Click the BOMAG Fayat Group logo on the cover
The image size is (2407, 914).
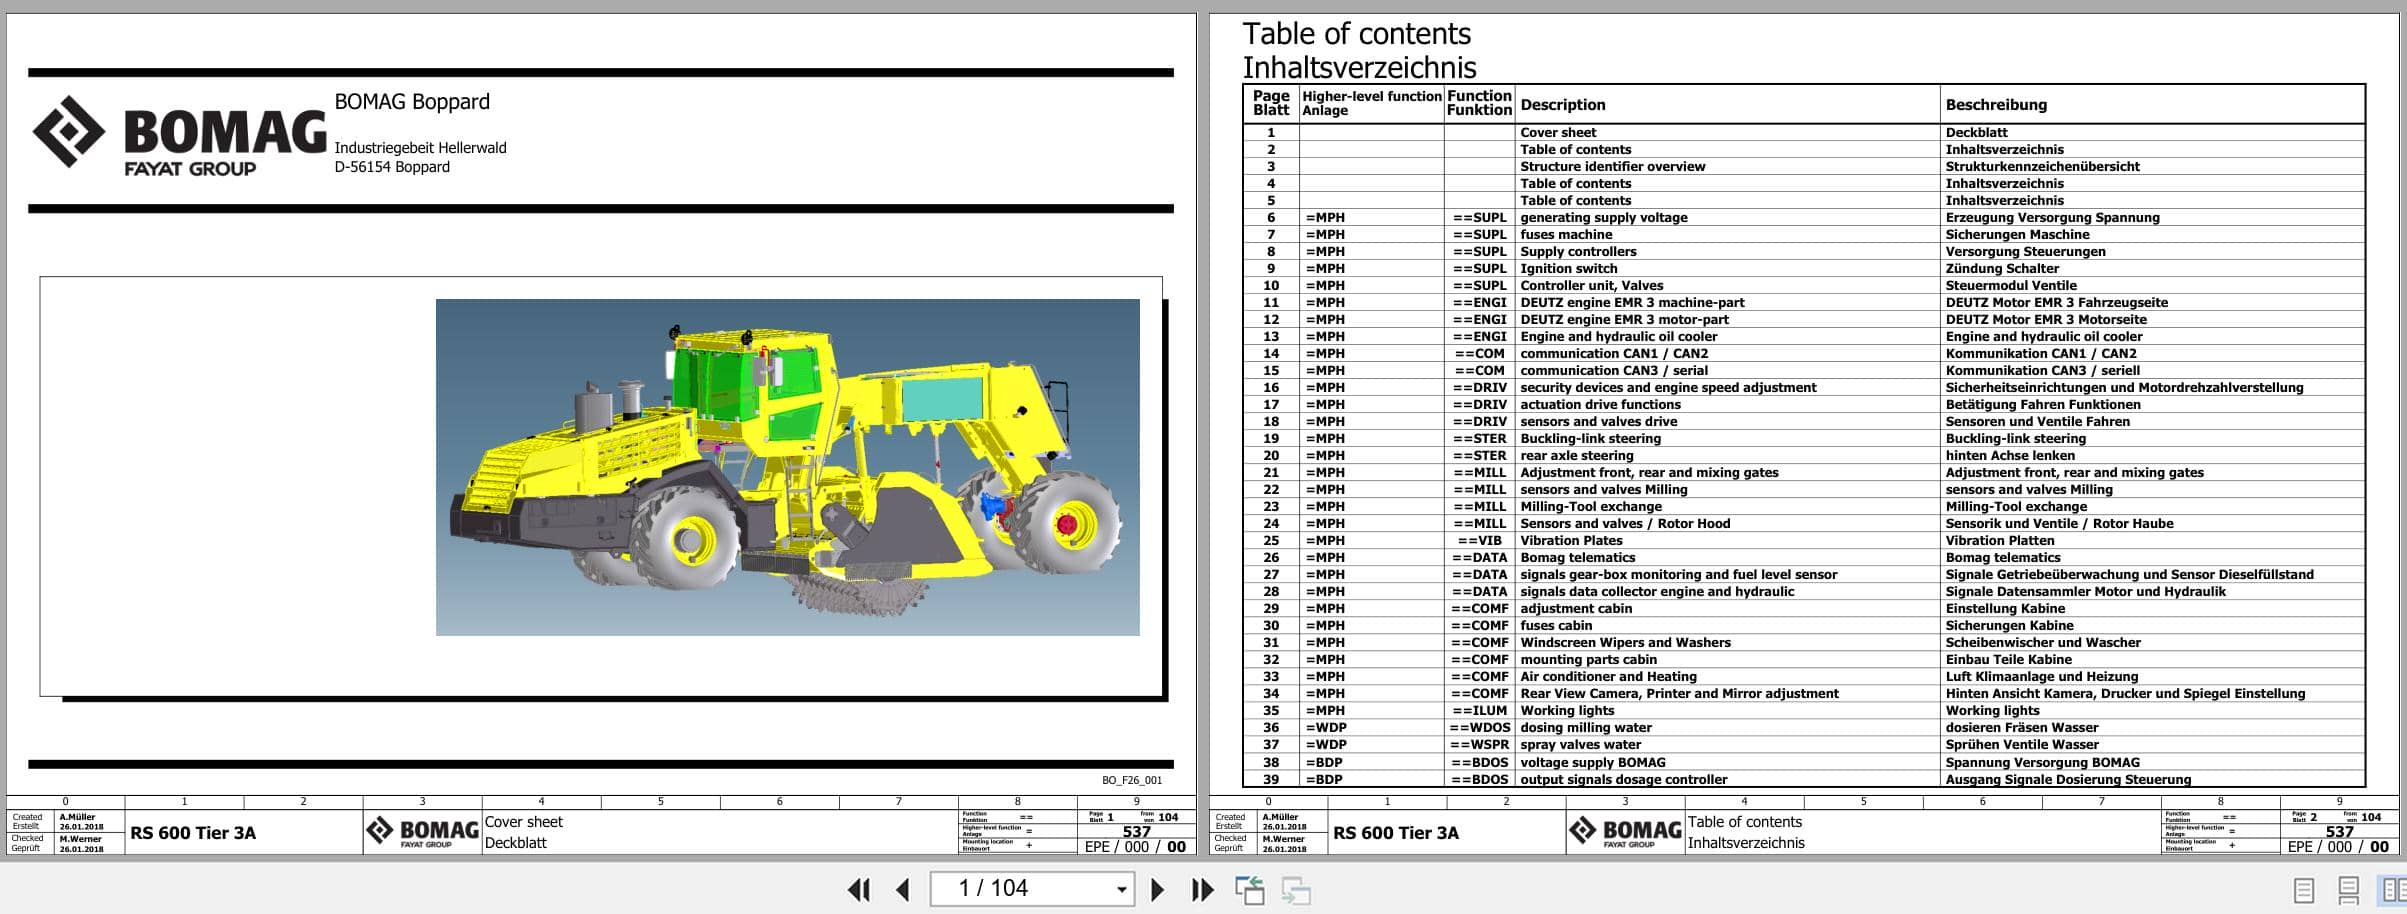(x=179, y=137)
